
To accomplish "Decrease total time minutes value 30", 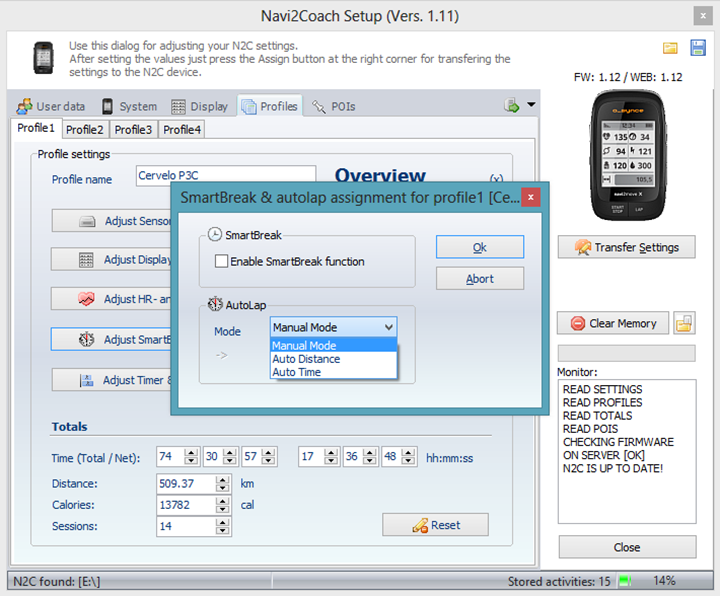I will [230, 461].
